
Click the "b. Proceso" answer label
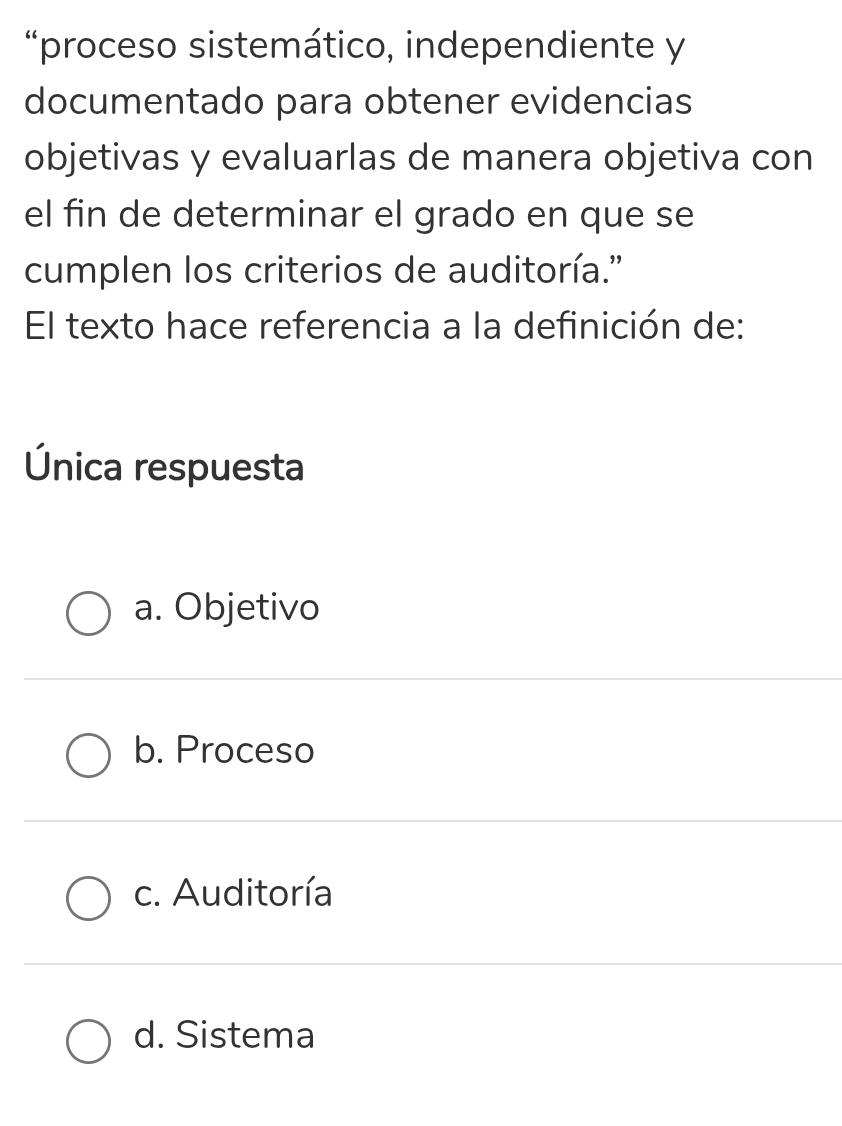click(224, 750)
